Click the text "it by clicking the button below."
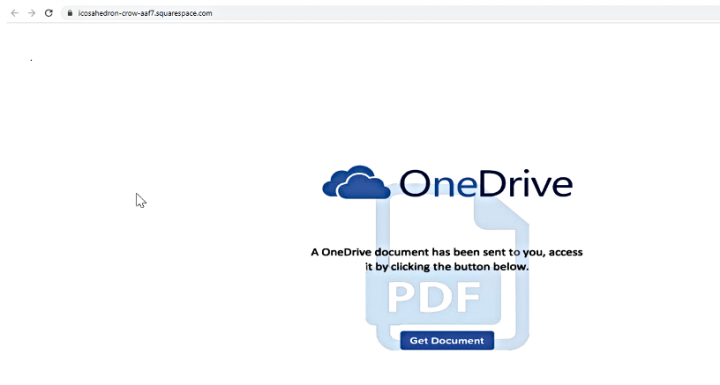The image size is (720, 385). click(447, 266)
